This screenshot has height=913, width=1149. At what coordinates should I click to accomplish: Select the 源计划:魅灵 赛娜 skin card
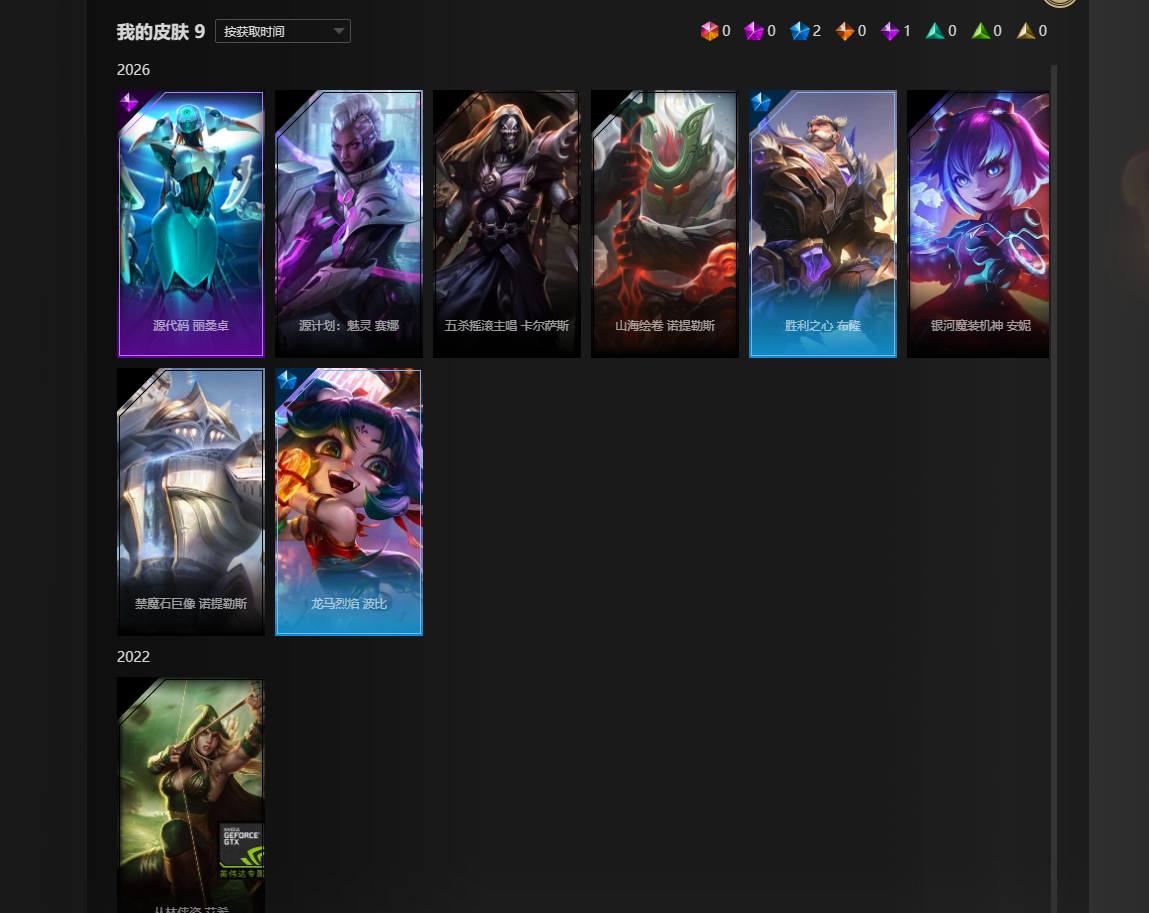349,224
